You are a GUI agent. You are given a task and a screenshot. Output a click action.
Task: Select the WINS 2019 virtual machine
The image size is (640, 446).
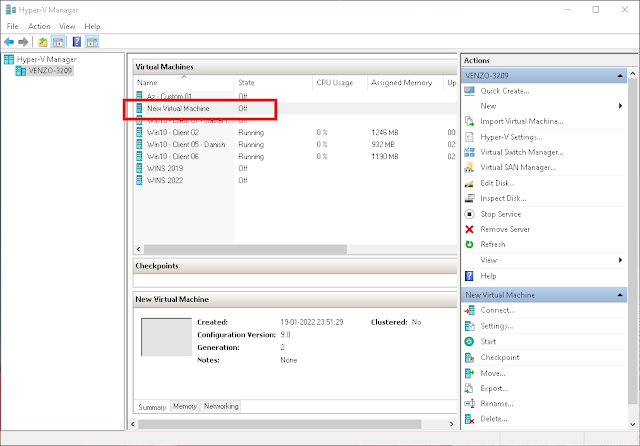295,168
